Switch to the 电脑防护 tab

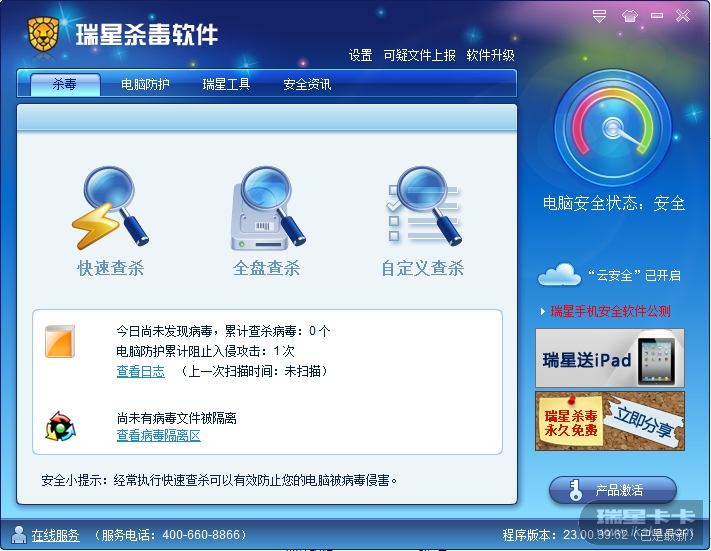[x=145, y=84]
